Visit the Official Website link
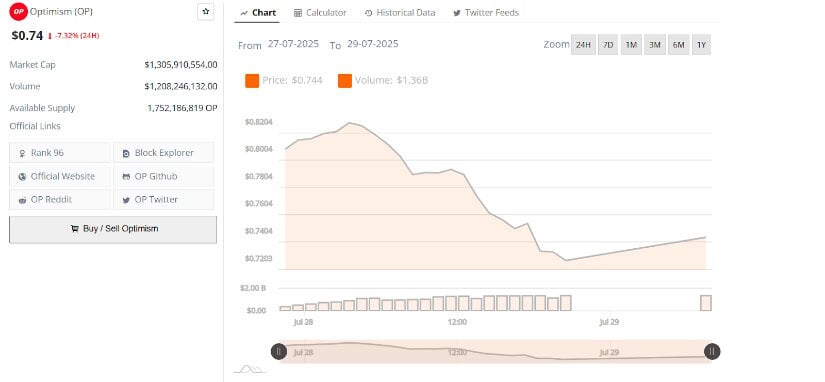This screenshot has height=382, width=825. point(60,176)
